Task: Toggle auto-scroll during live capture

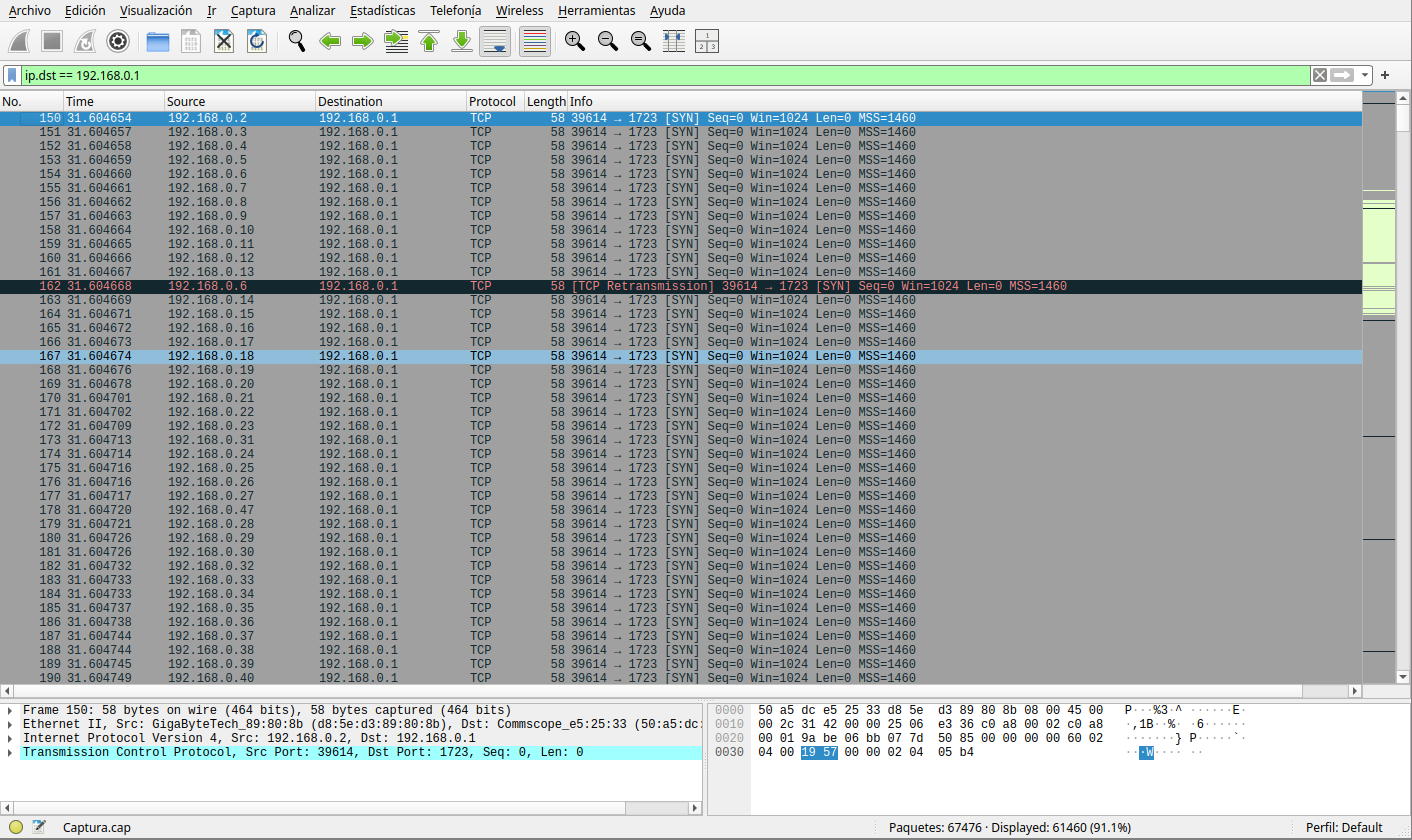Action: (495, 41)
